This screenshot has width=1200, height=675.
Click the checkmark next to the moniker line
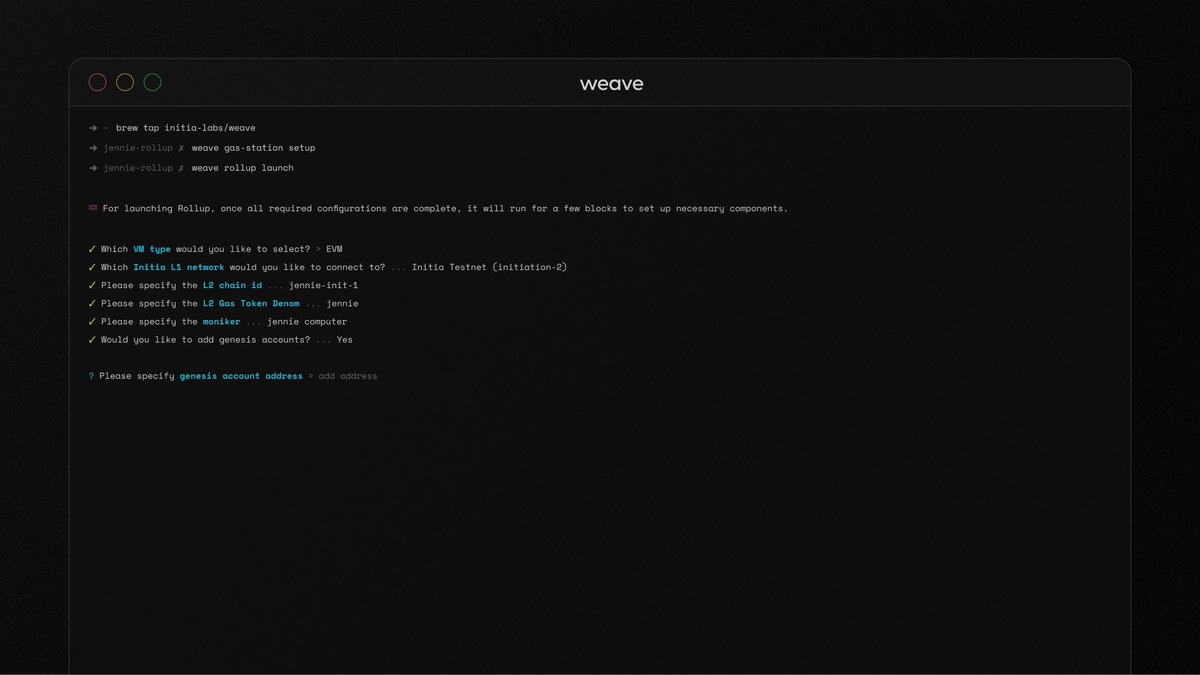[x=90, y=321]
